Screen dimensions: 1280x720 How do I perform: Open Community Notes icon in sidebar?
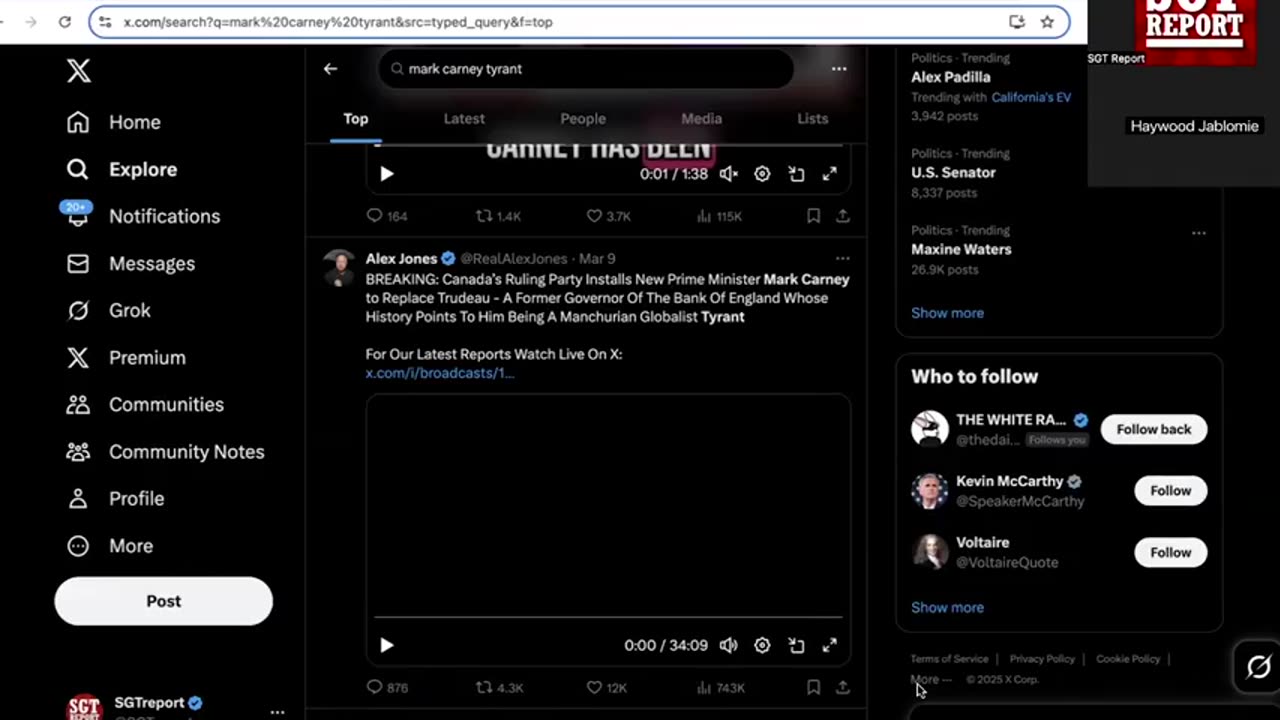[x=78, y=451]
